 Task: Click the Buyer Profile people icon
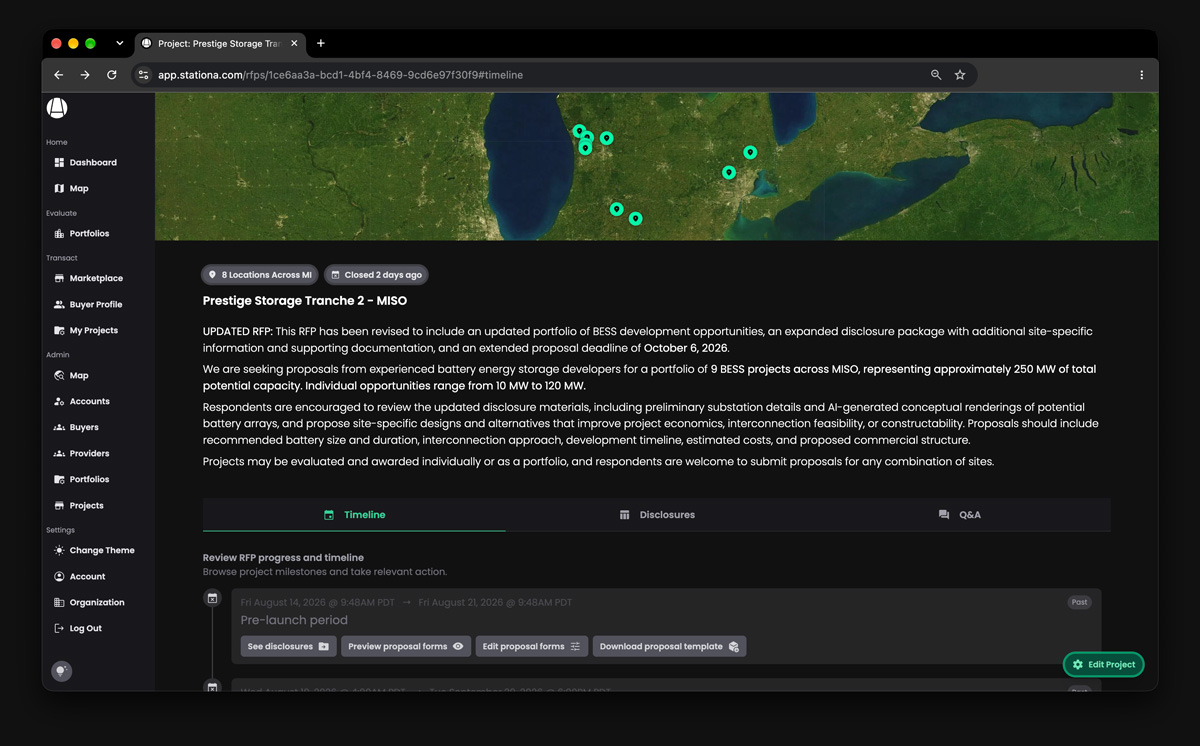[x=59, y=304]
